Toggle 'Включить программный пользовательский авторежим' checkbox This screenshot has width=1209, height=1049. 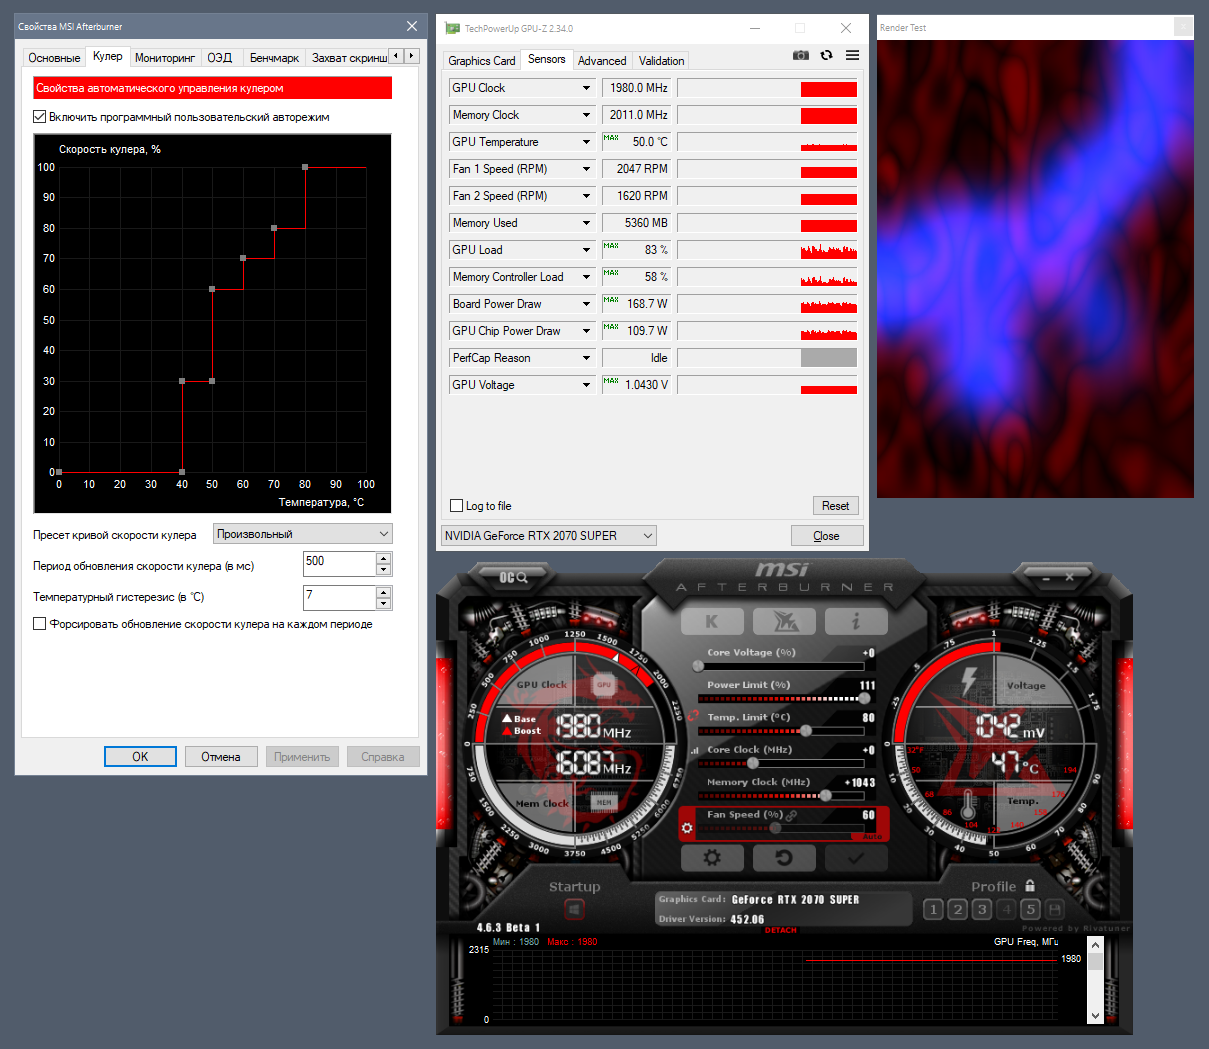40,117
